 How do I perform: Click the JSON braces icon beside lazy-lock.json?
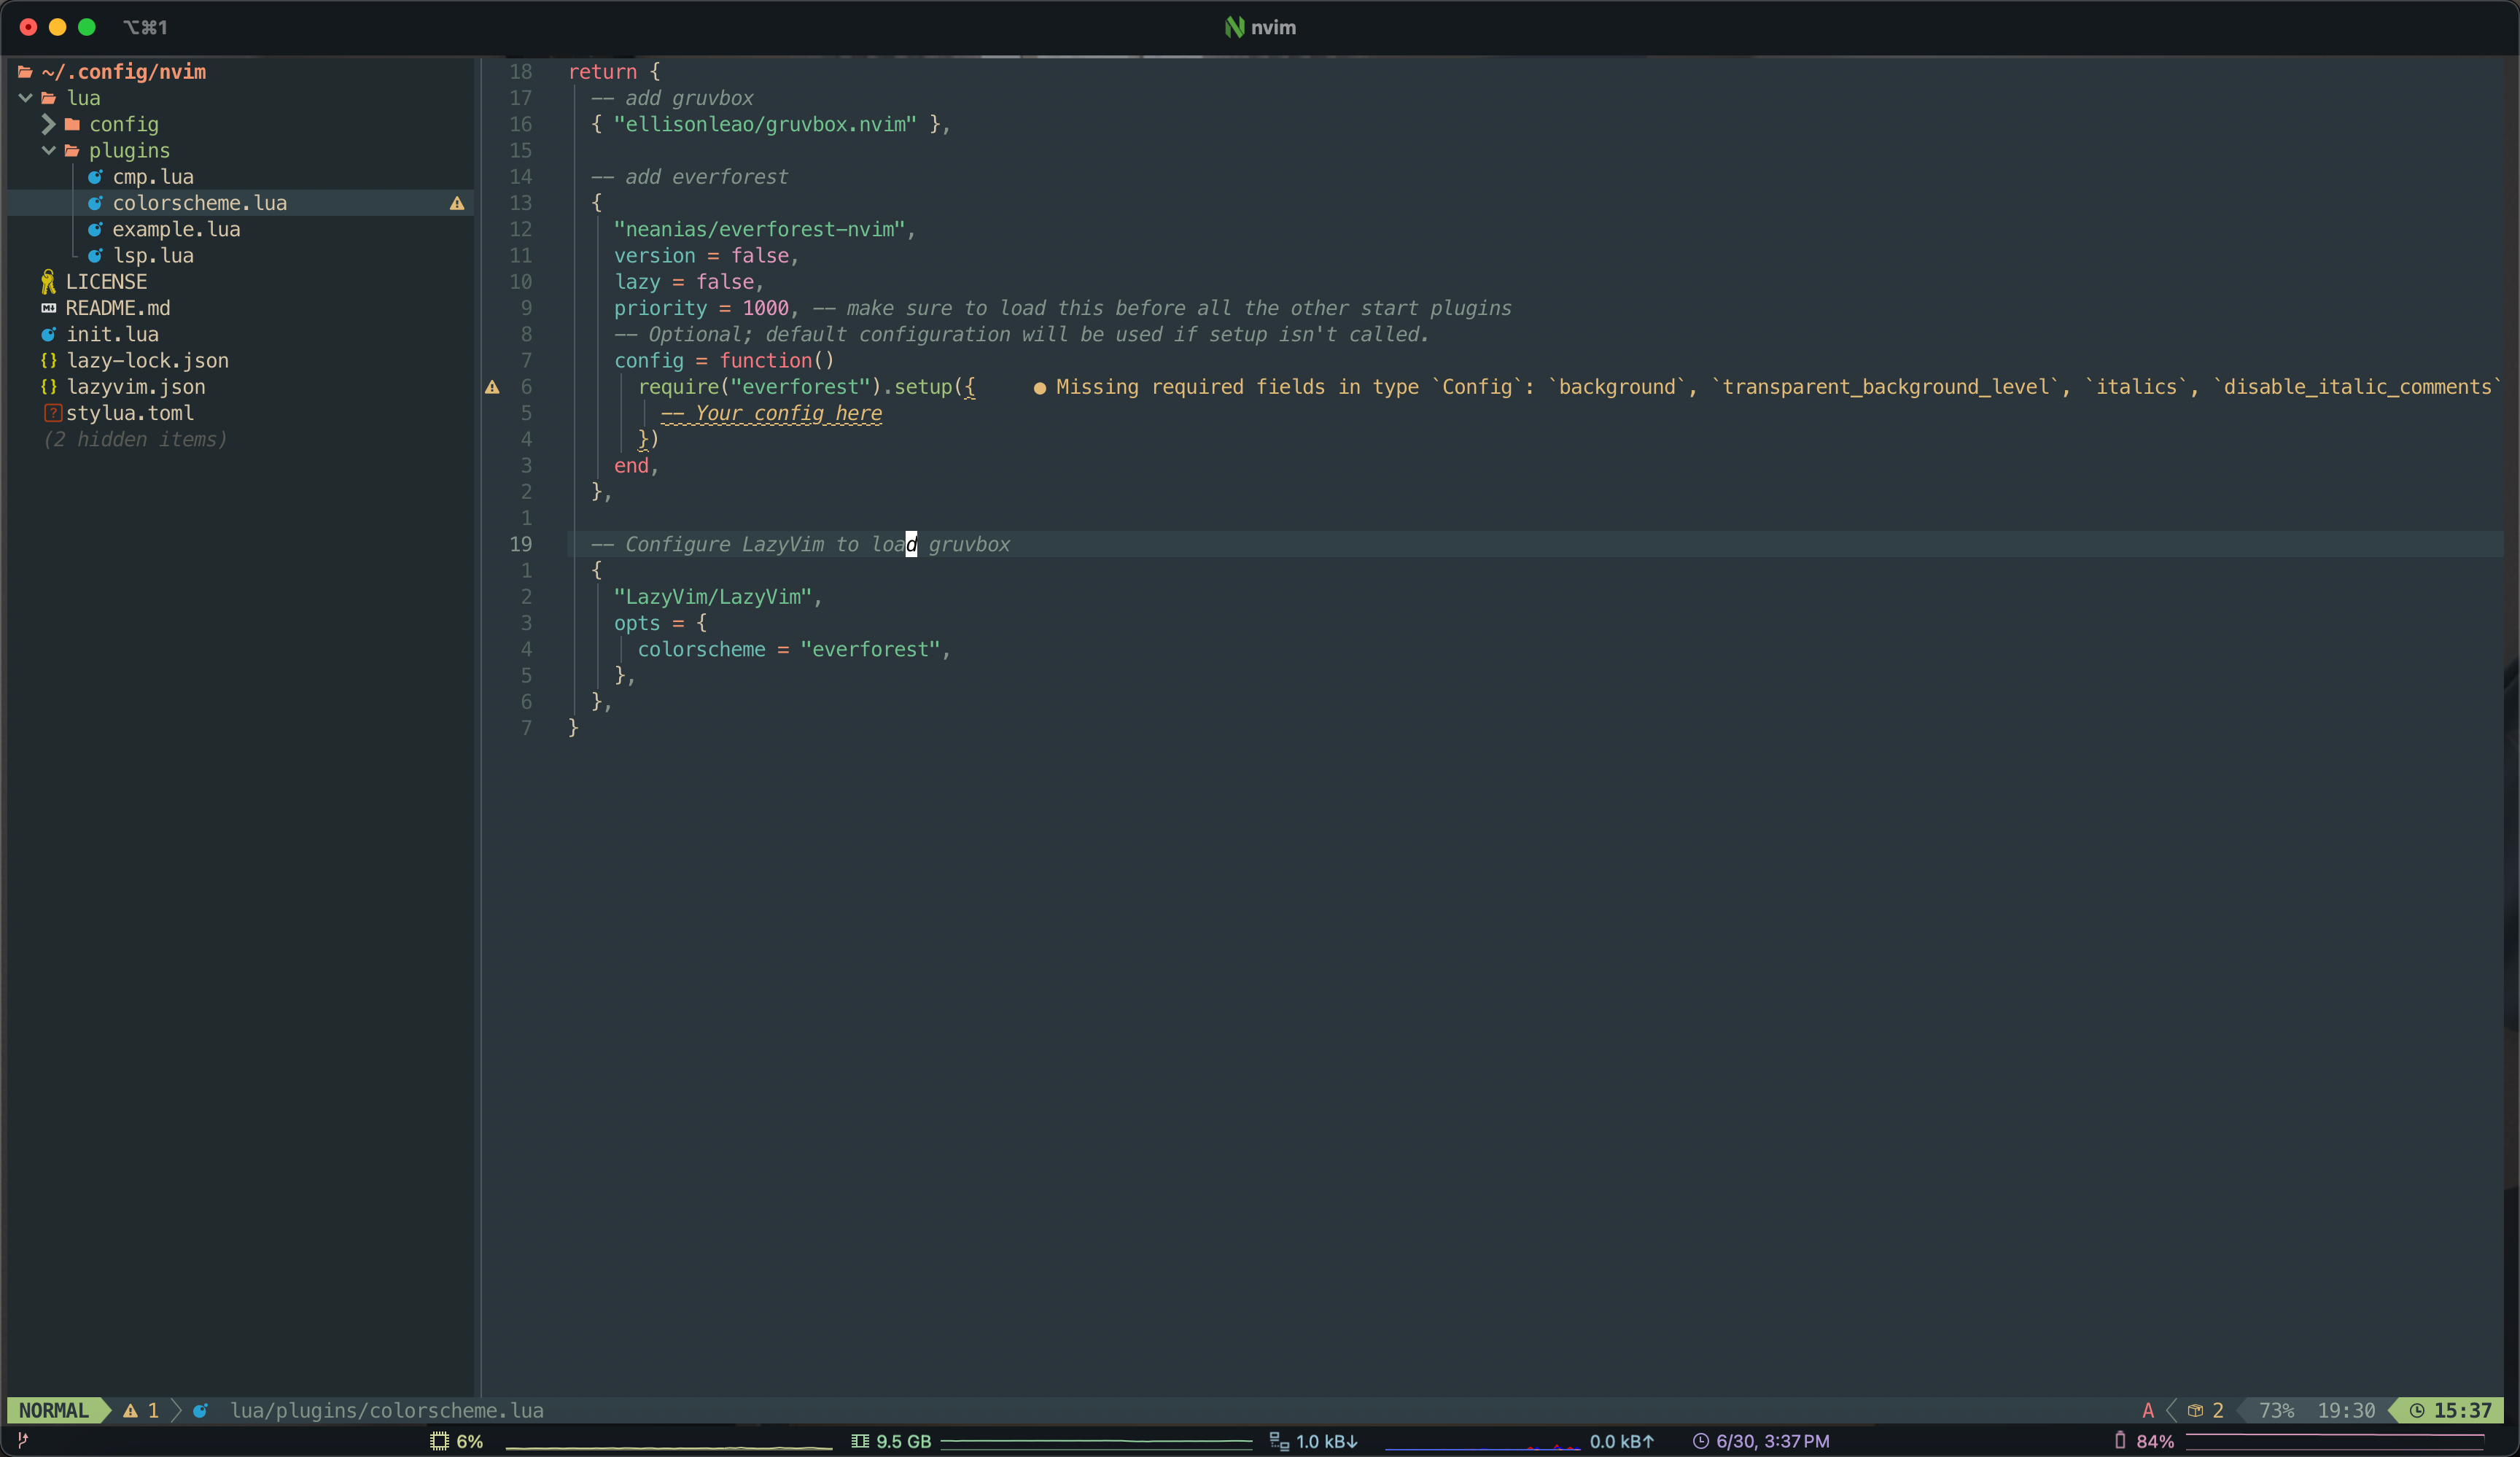48,360
